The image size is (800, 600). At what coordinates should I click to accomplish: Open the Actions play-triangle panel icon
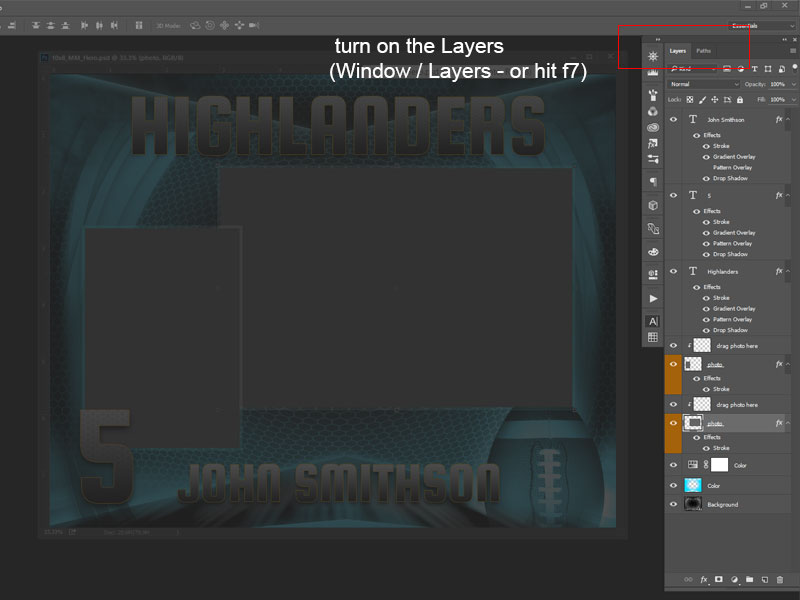653,298
